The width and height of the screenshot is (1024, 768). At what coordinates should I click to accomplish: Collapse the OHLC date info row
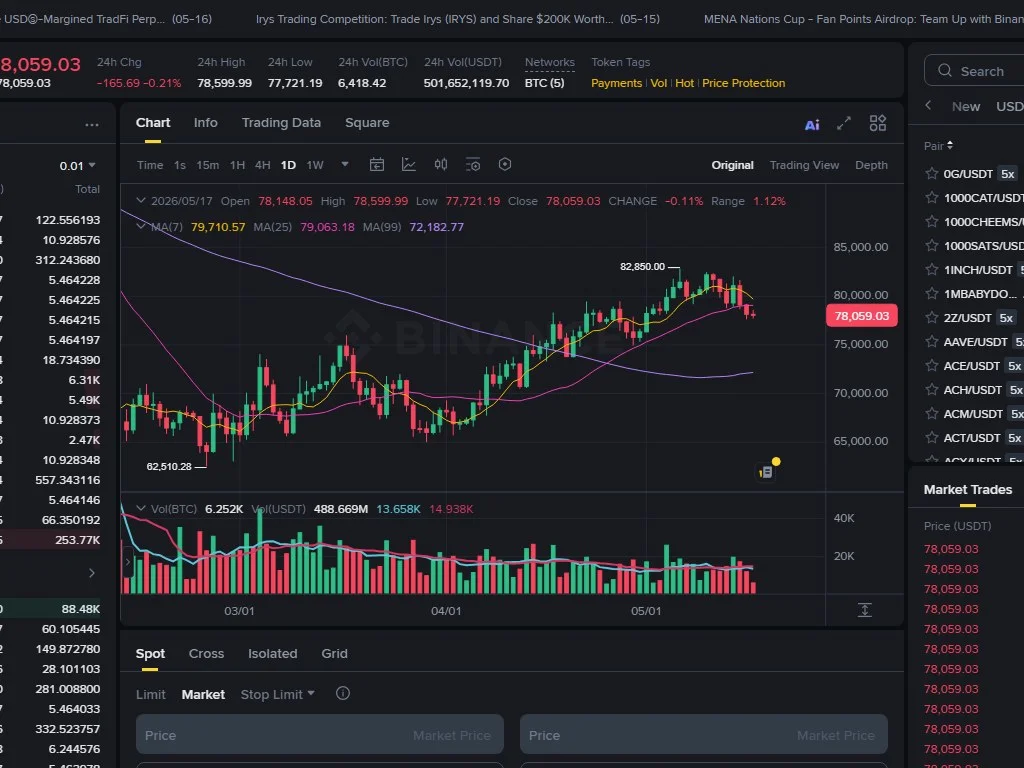140,200
